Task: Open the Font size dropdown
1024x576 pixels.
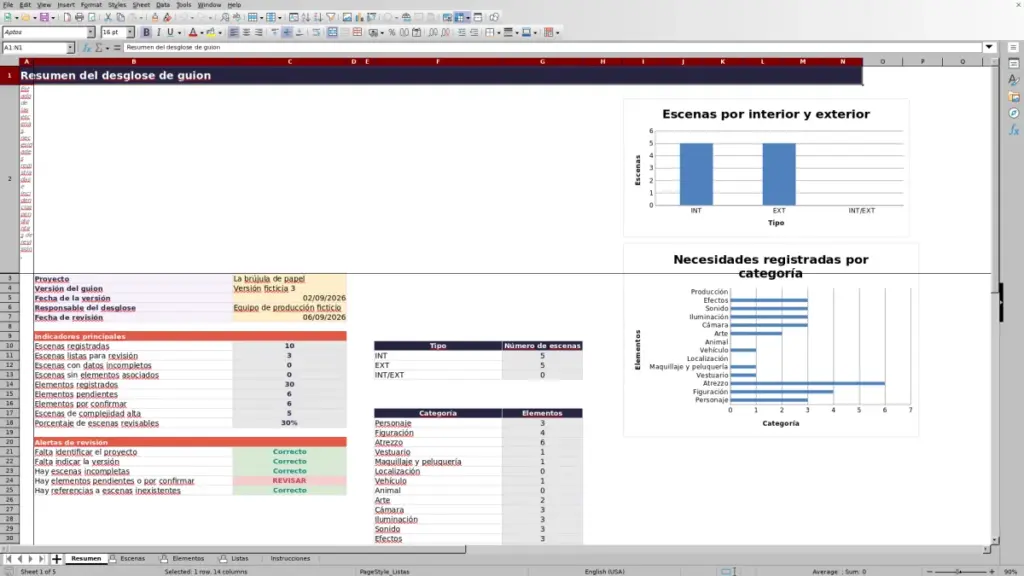Action: (130, 32)
